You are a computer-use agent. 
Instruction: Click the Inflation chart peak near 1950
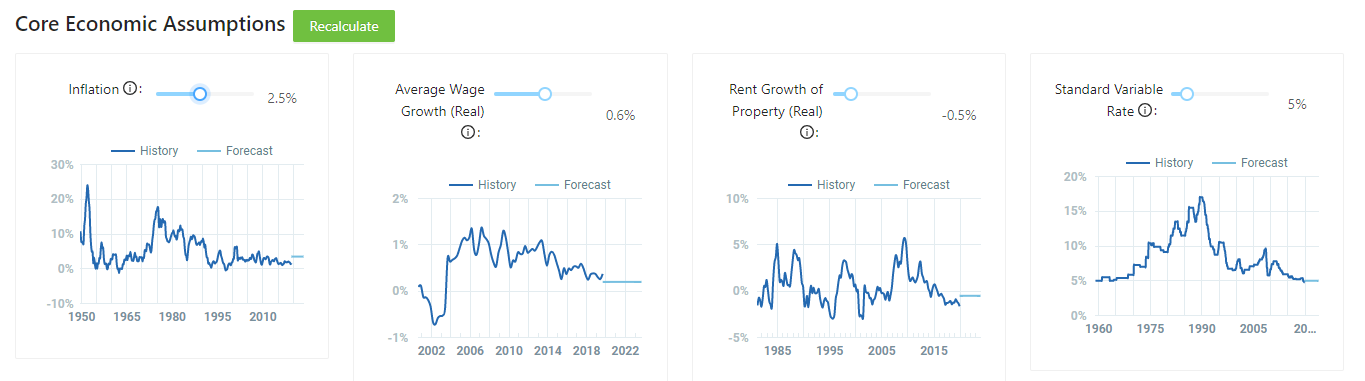[87, 186]
